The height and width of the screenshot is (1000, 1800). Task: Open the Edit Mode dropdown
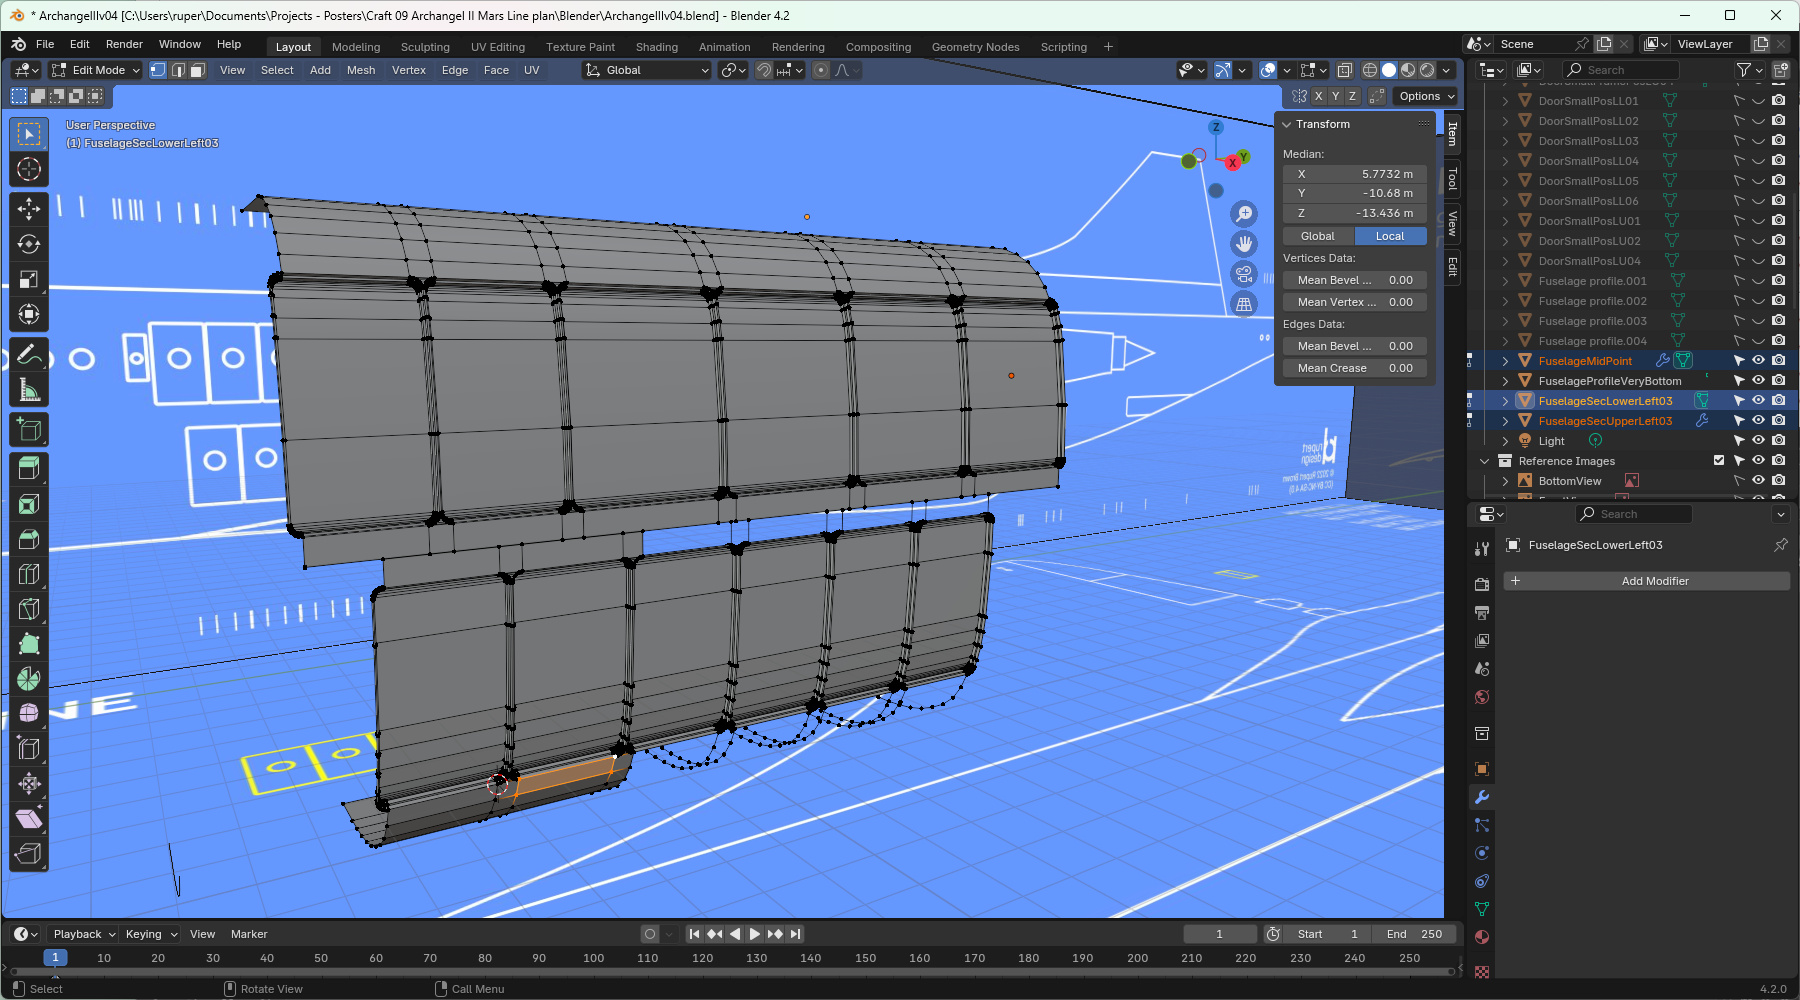click(x=96, y=70)
